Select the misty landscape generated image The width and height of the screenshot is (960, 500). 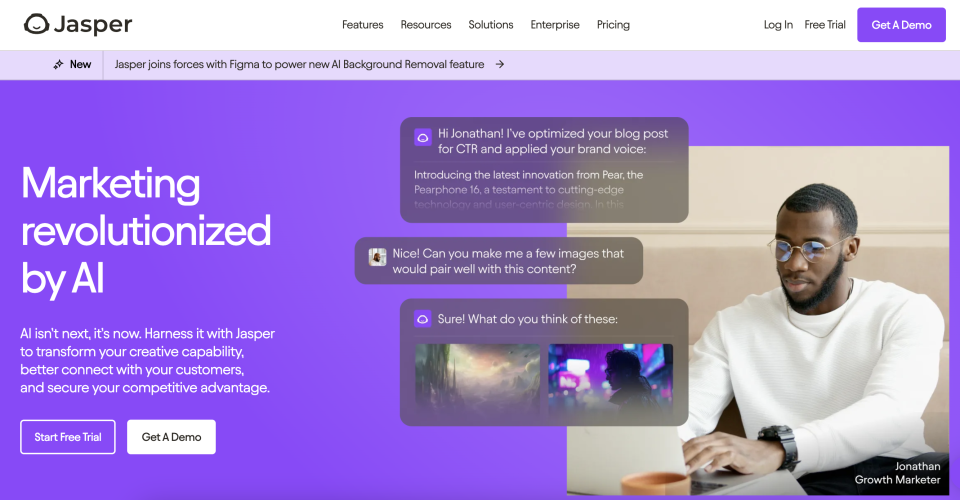(x=477, y=379)
